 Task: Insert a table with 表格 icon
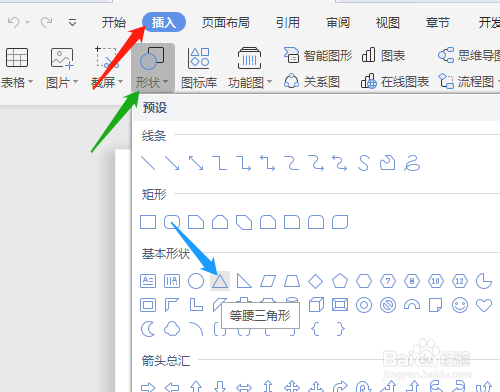[x=17, y=58]
